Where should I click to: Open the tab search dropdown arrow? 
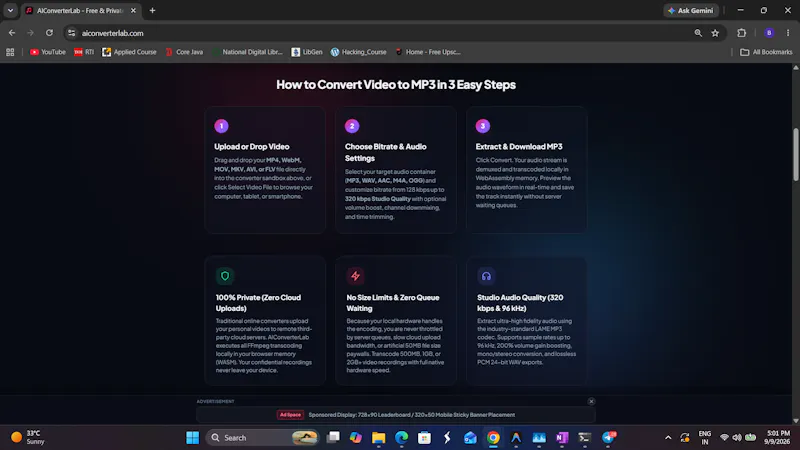10,10
